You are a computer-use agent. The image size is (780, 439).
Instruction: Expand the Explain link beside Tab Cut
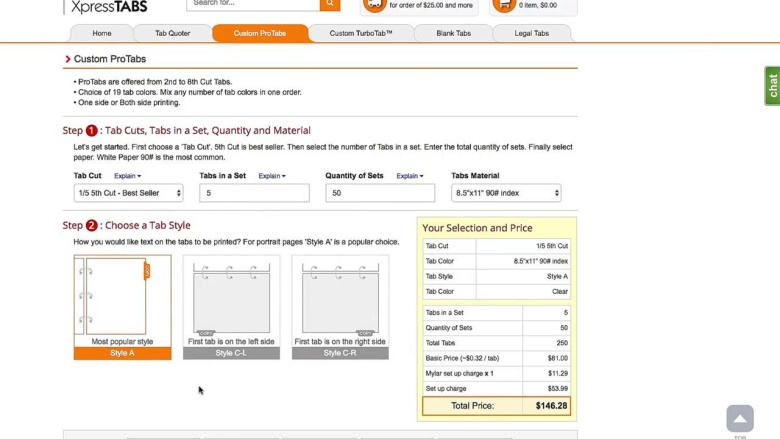click(x=127, y=176)
